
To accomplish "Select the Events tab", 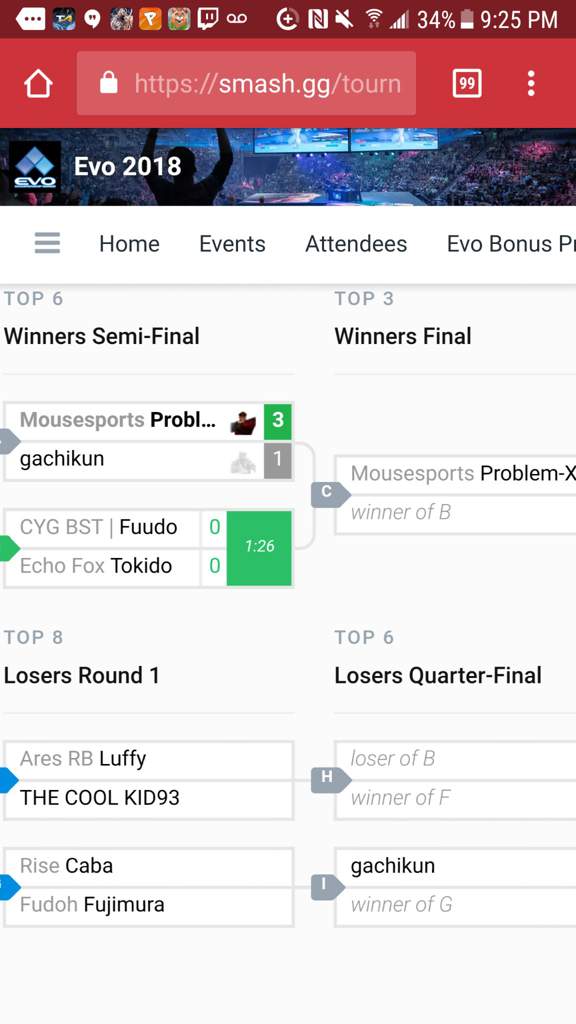I will click(x=232, y=244).
